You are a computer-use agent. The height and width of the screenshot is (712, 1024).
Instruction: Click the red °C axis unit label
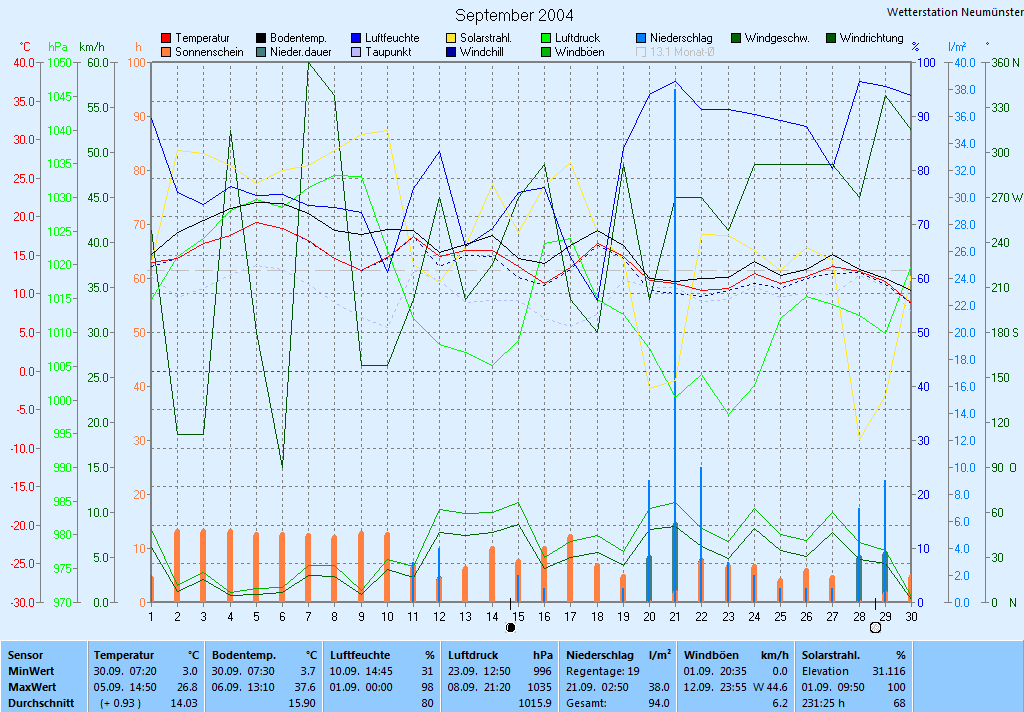[25, 47]
